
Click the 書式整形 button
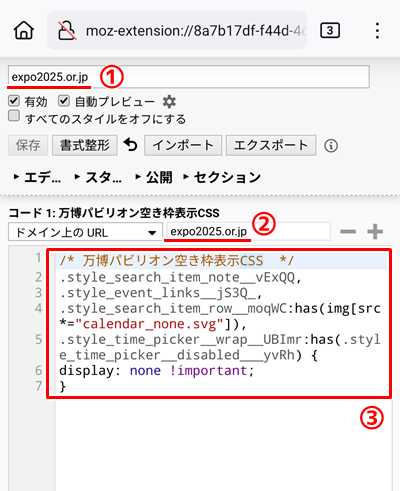[85, 145]
